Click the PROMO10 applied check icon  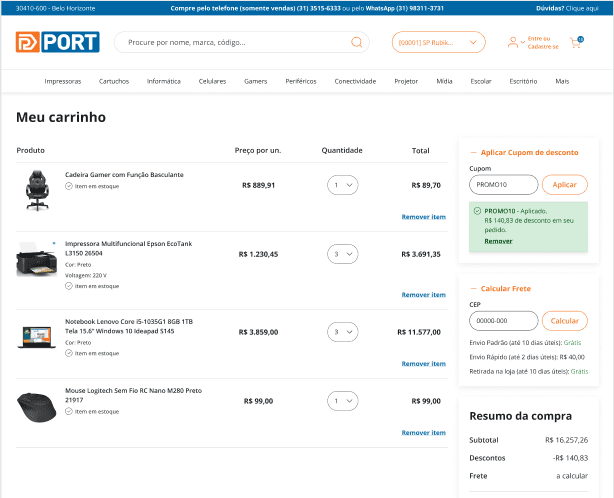tap(477, 211)
